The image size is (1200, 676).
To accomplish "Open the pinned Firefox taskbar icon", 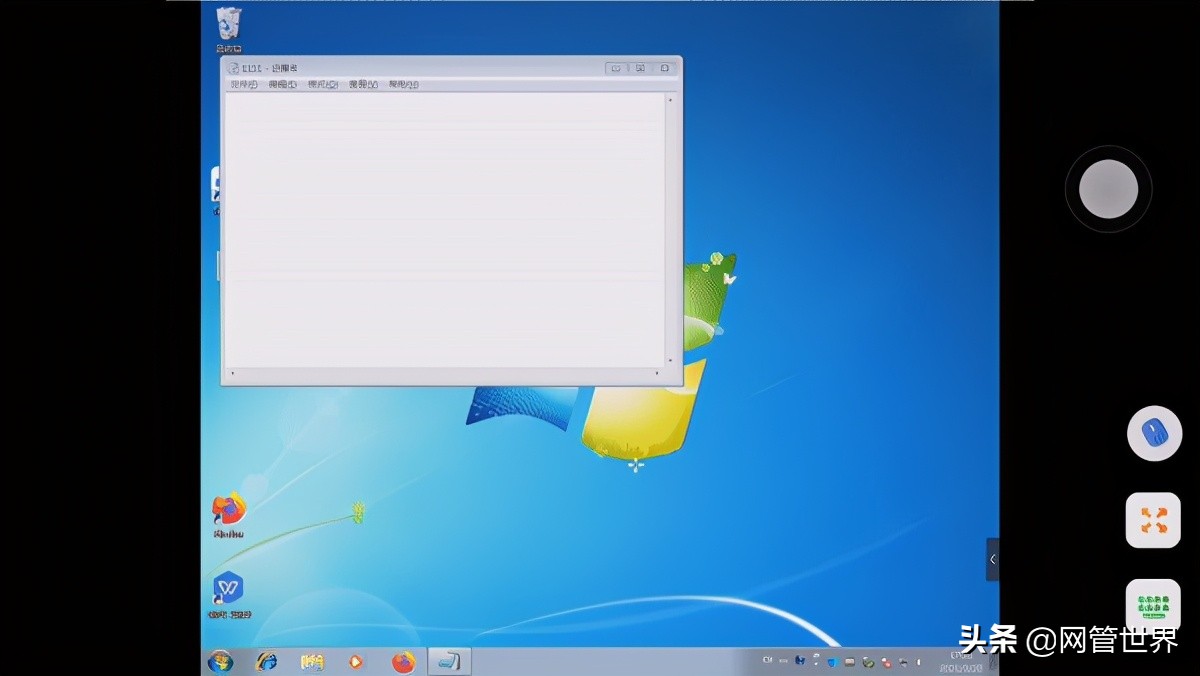I will click(x=403, y=662).
